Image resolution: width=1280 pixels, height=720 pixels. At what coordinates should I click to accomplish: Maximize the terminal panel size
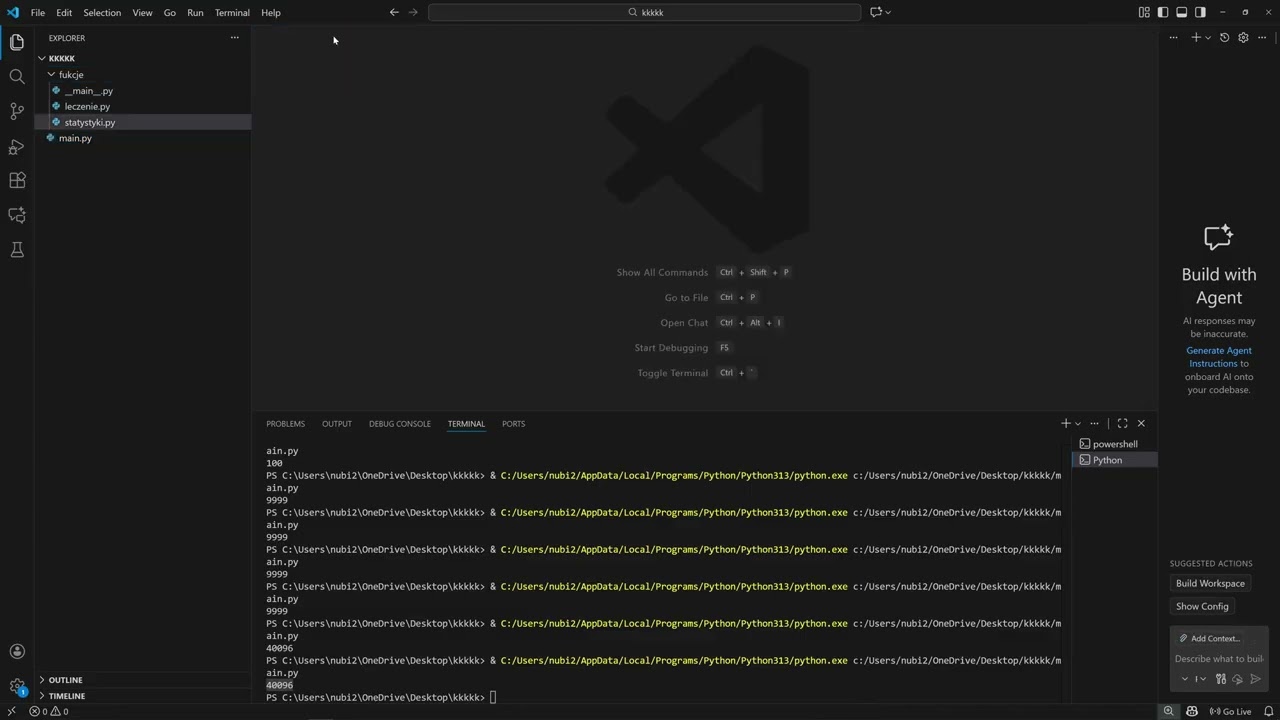(1122, 423)
